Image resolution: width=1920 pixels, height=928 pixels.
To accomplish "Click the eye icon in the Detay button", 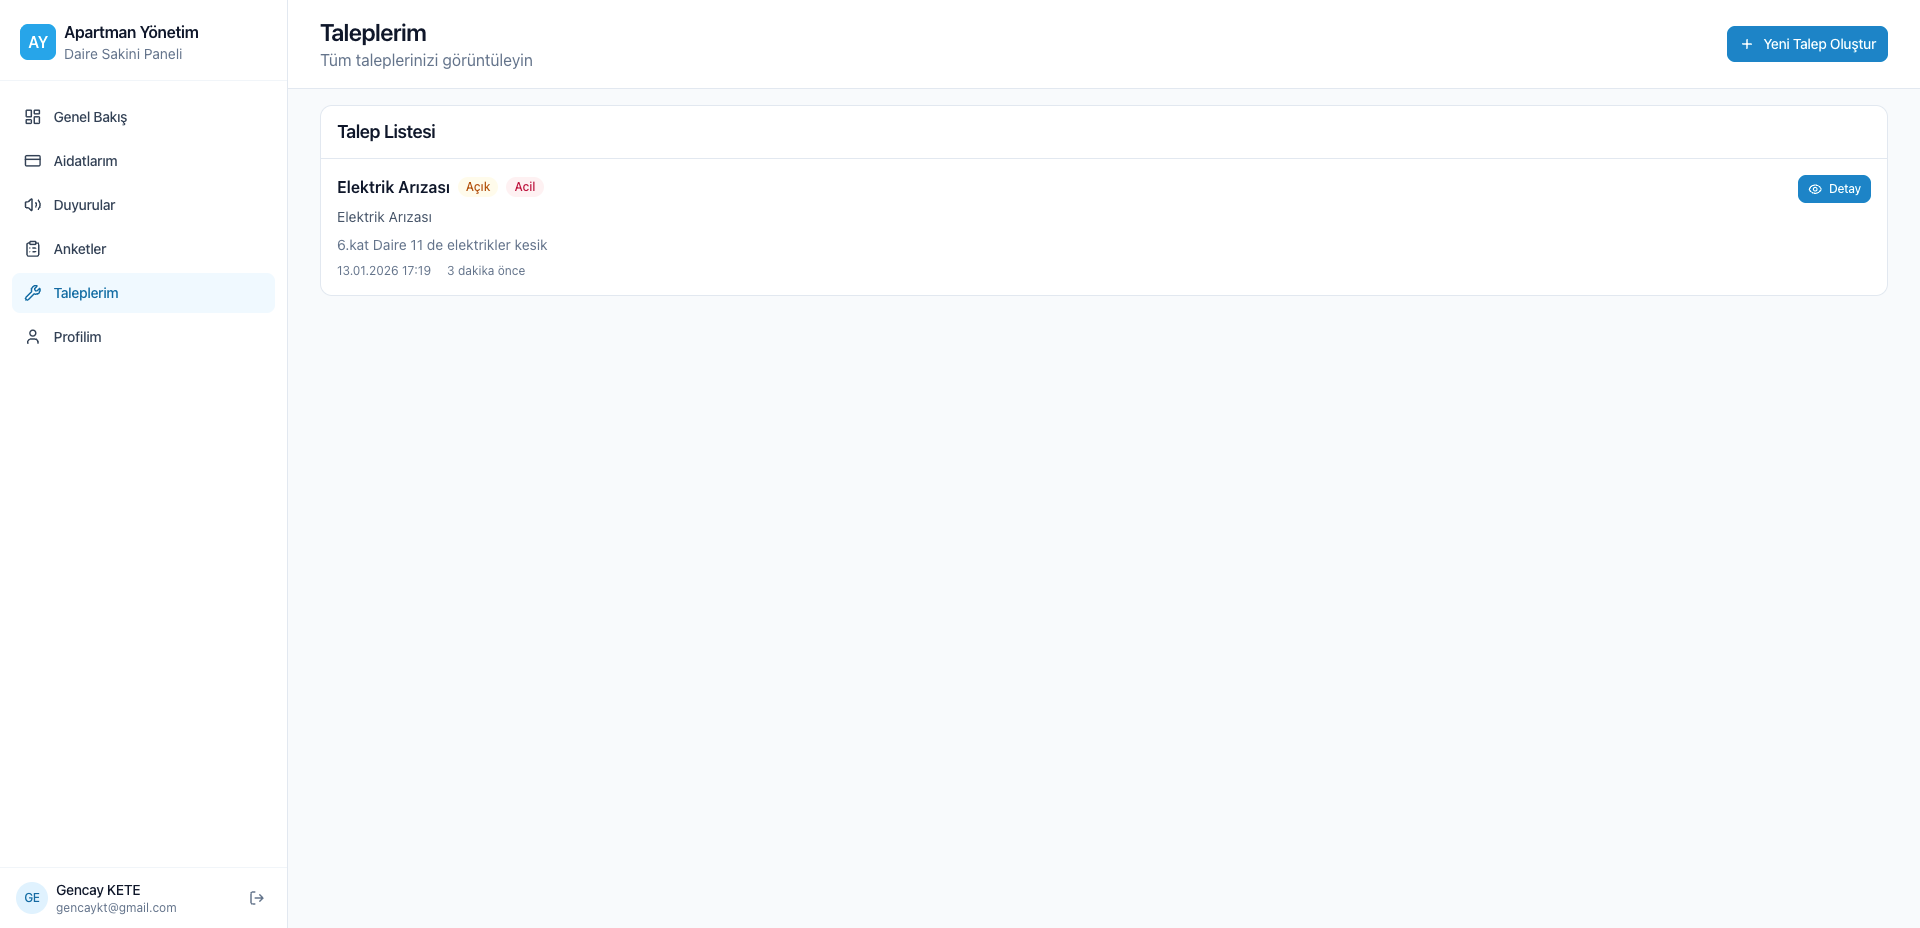I will [x=1815, y=189].
